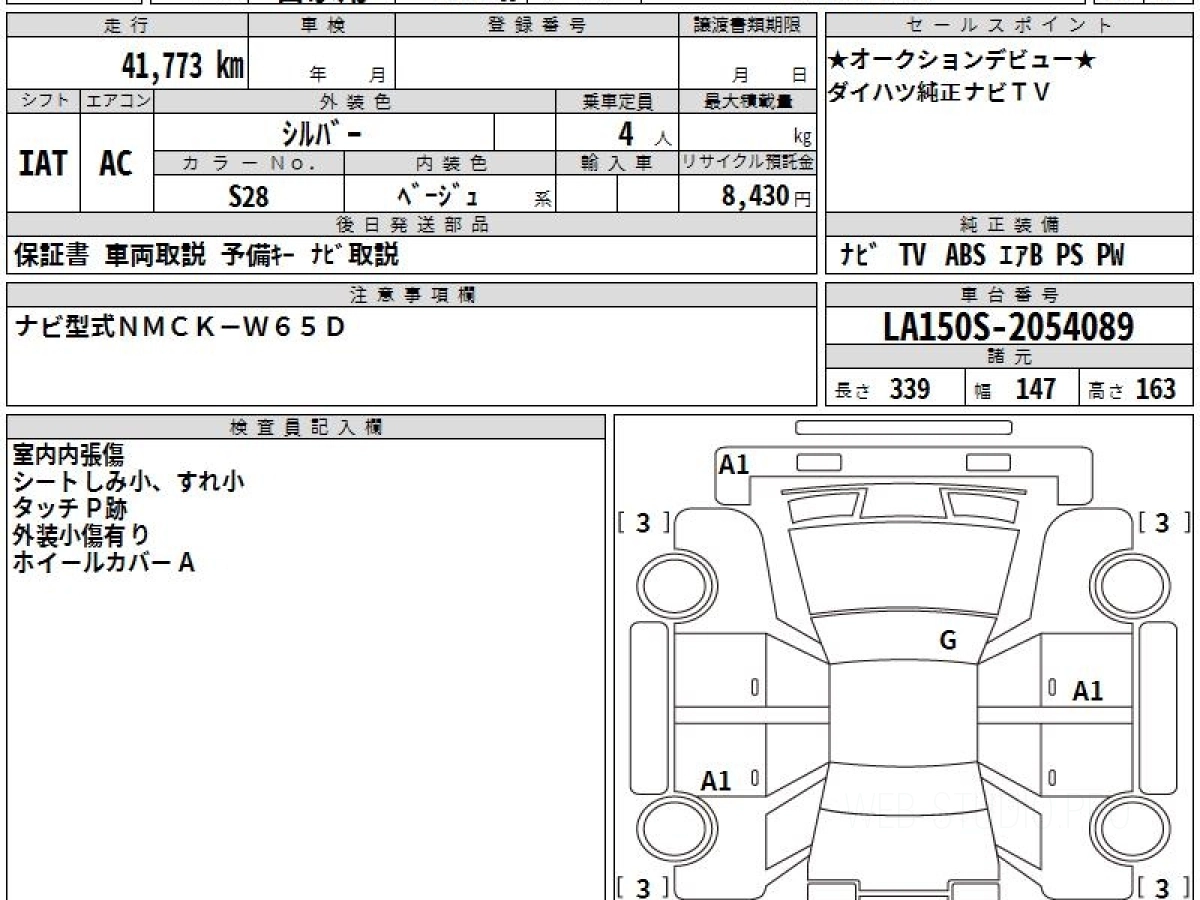This screenshot has width=1200, height=900.
Task: Select the seating capacity 4 人
Action: click(644, 133)
